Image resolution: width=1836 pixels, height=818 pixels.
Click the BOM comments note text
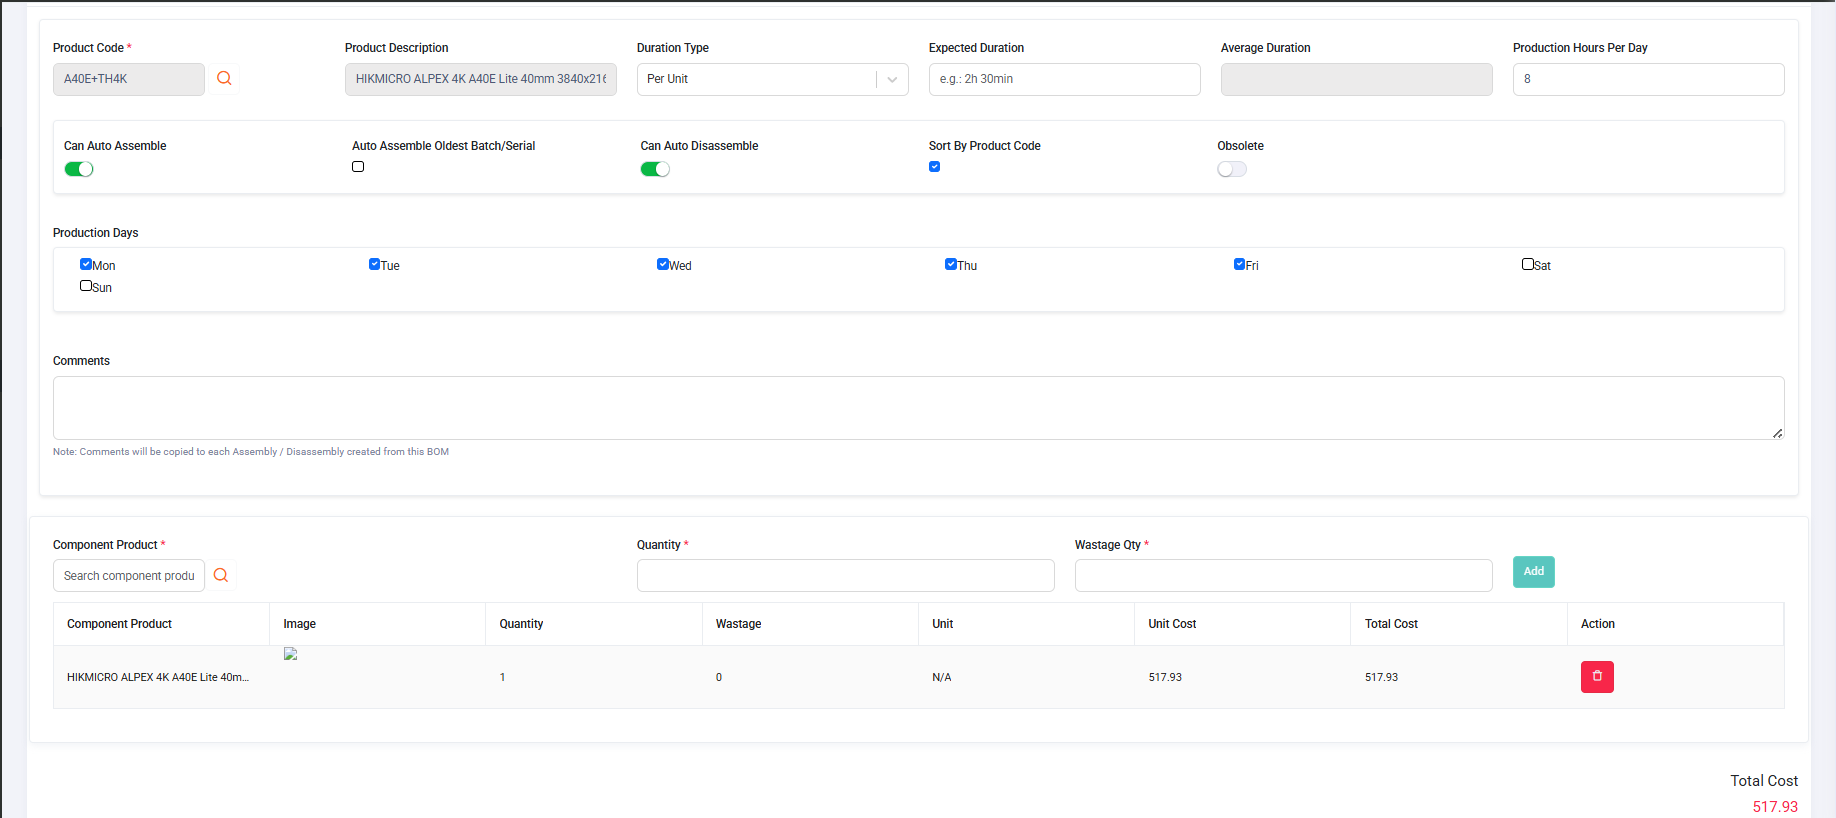coord(251,452)
